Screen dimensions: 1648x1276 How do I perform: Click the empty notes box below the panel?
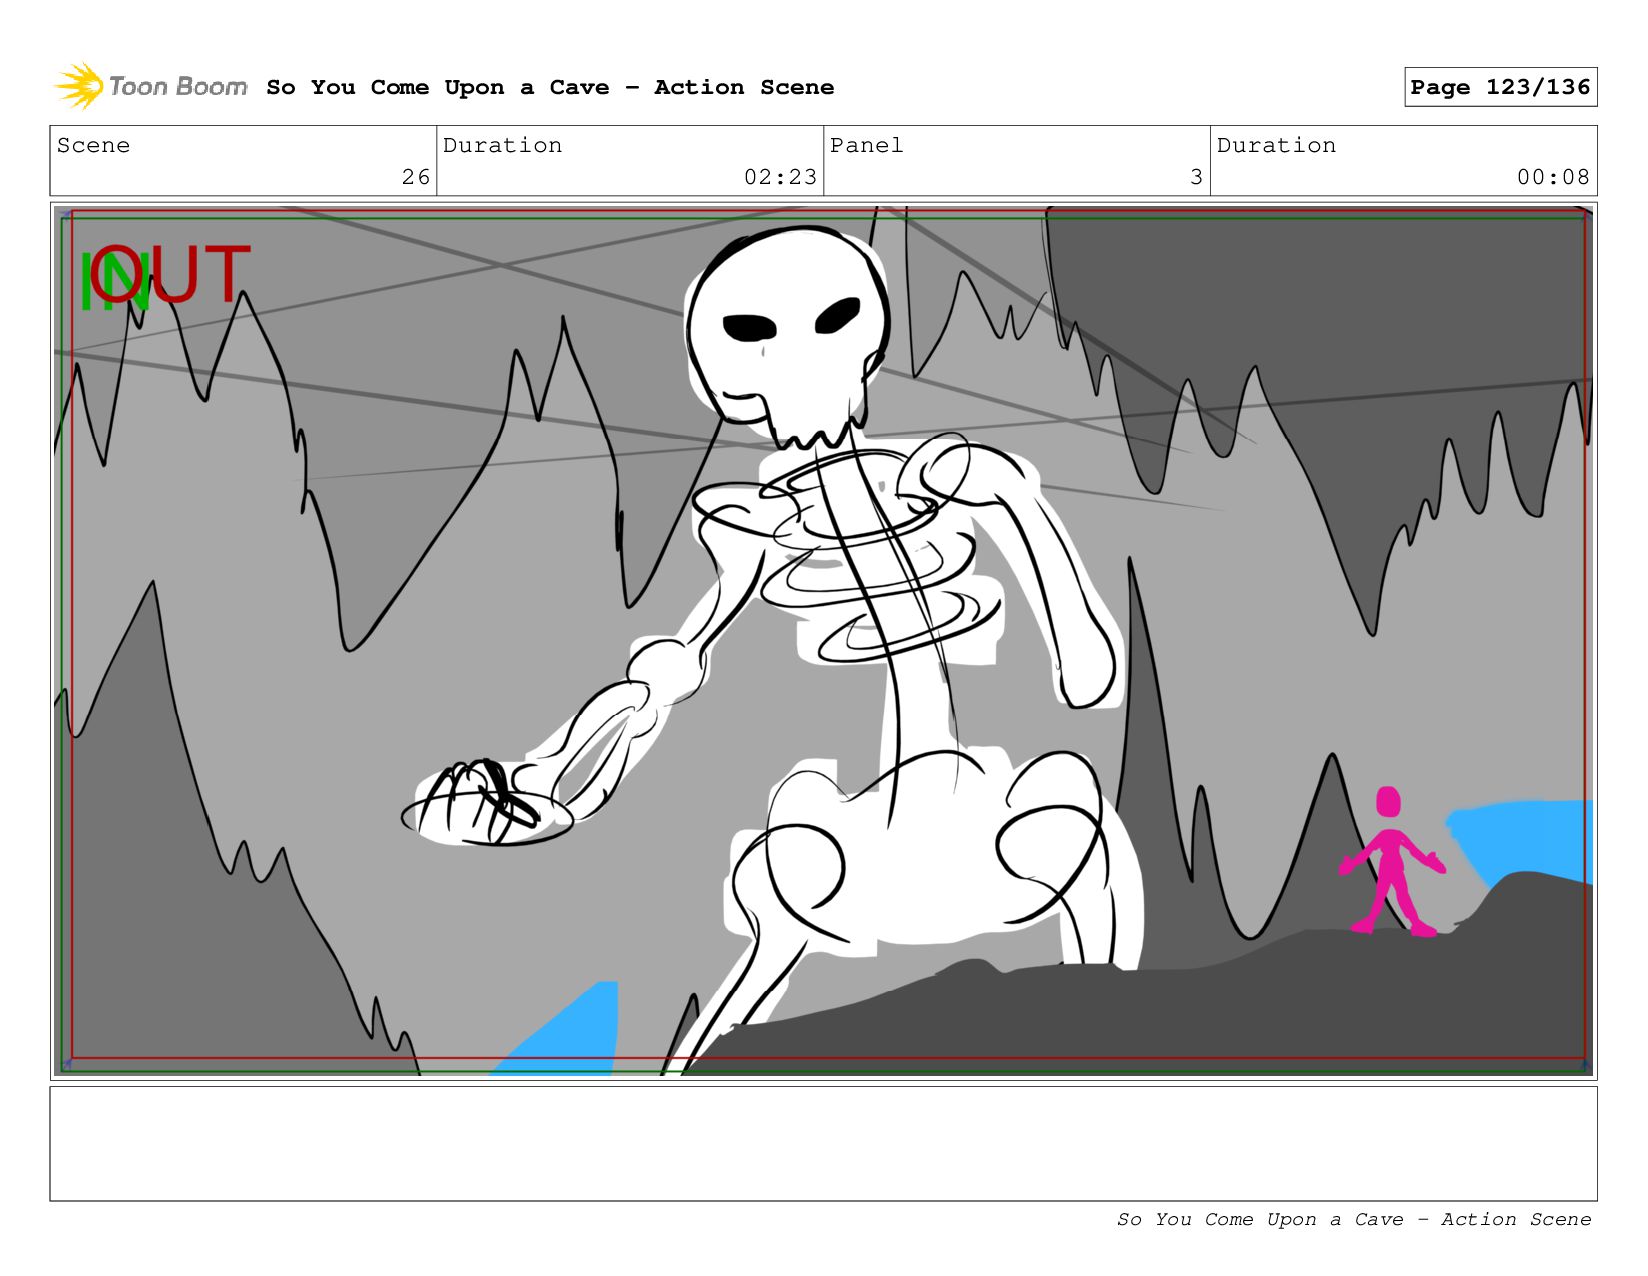click(x=823, y=1143)
